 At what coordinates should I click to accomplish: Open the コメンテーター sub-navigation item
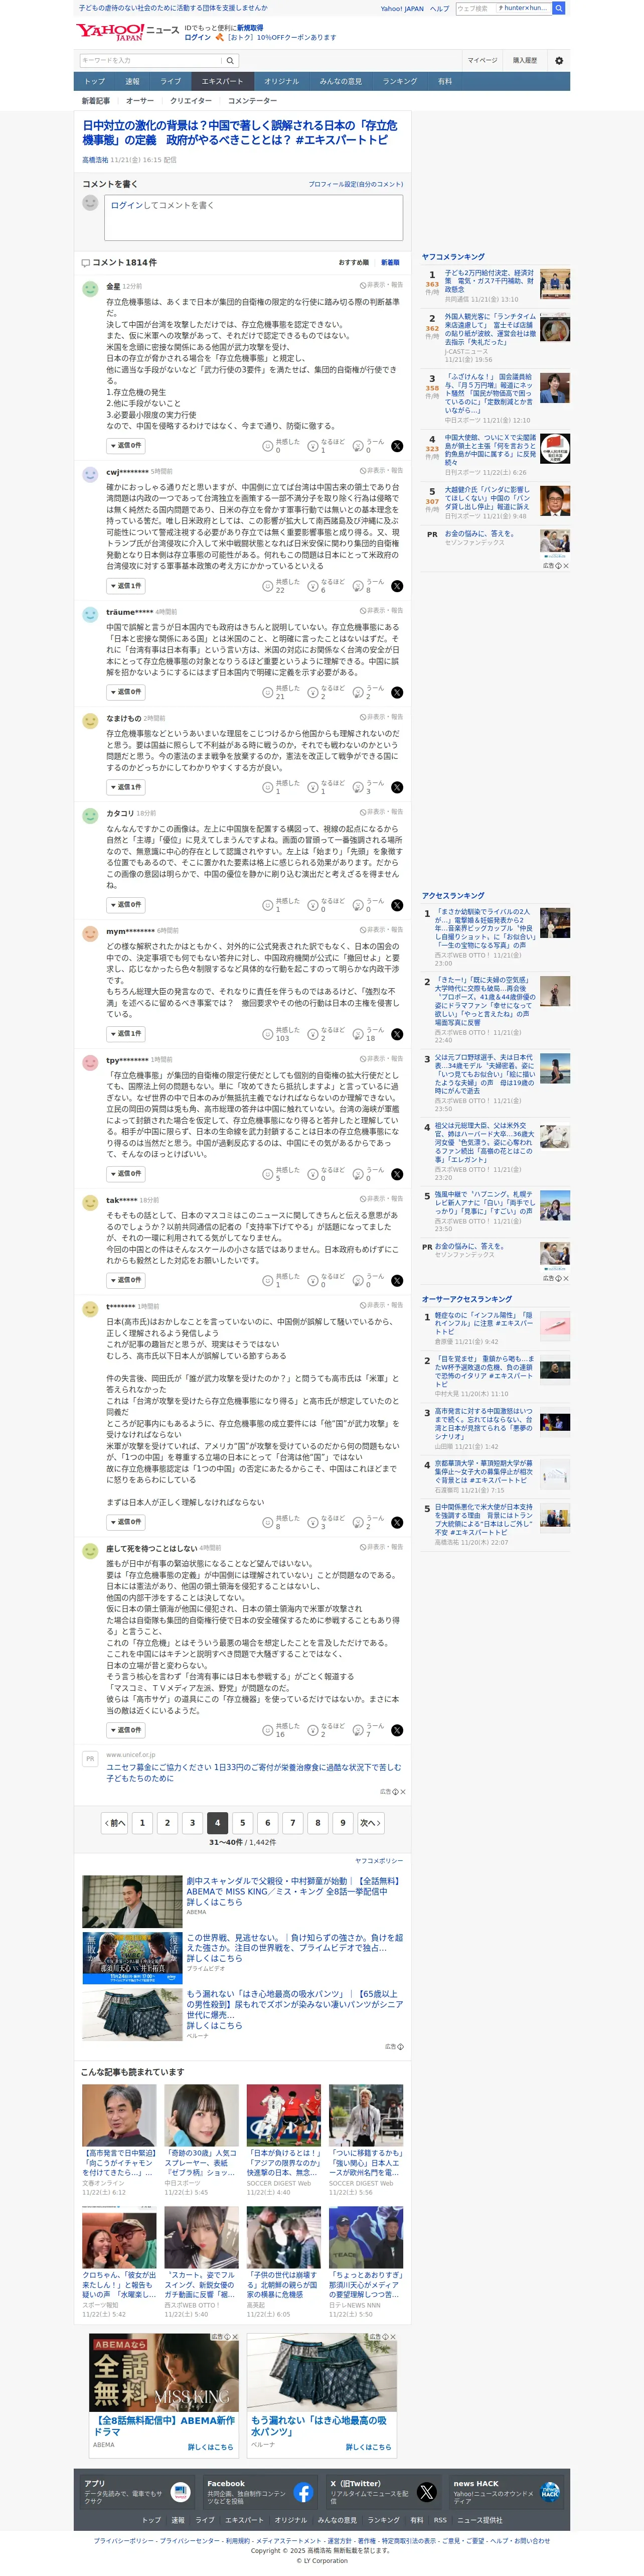coord(252,100)
